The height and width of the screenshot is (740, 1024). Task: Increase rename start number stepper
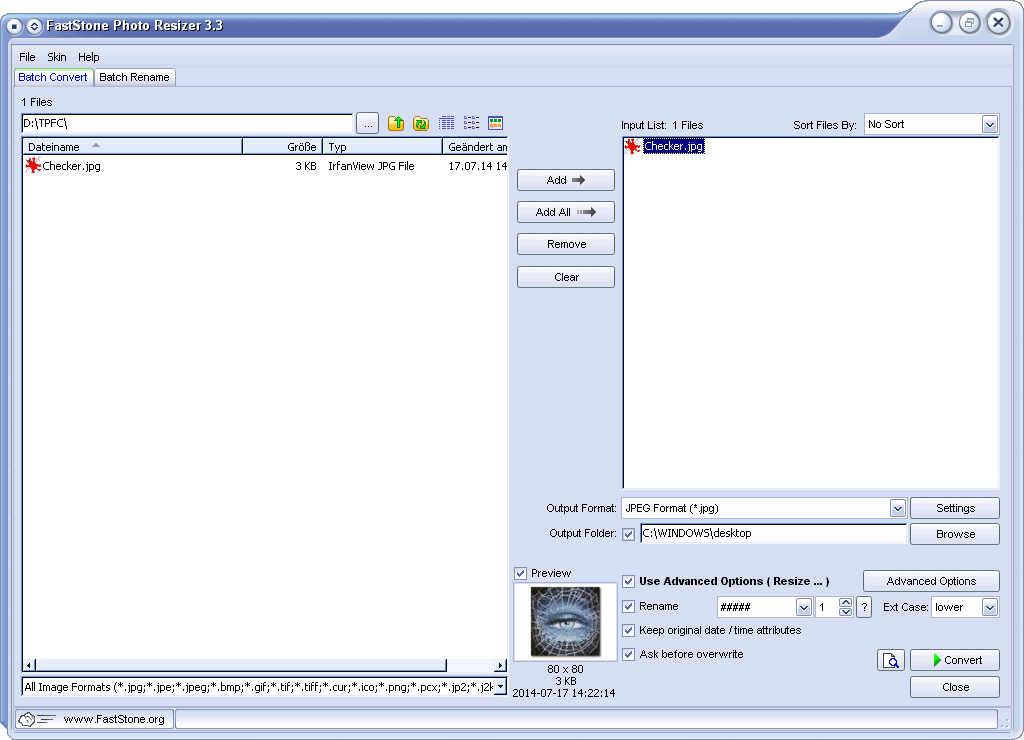tap(845, 602)
